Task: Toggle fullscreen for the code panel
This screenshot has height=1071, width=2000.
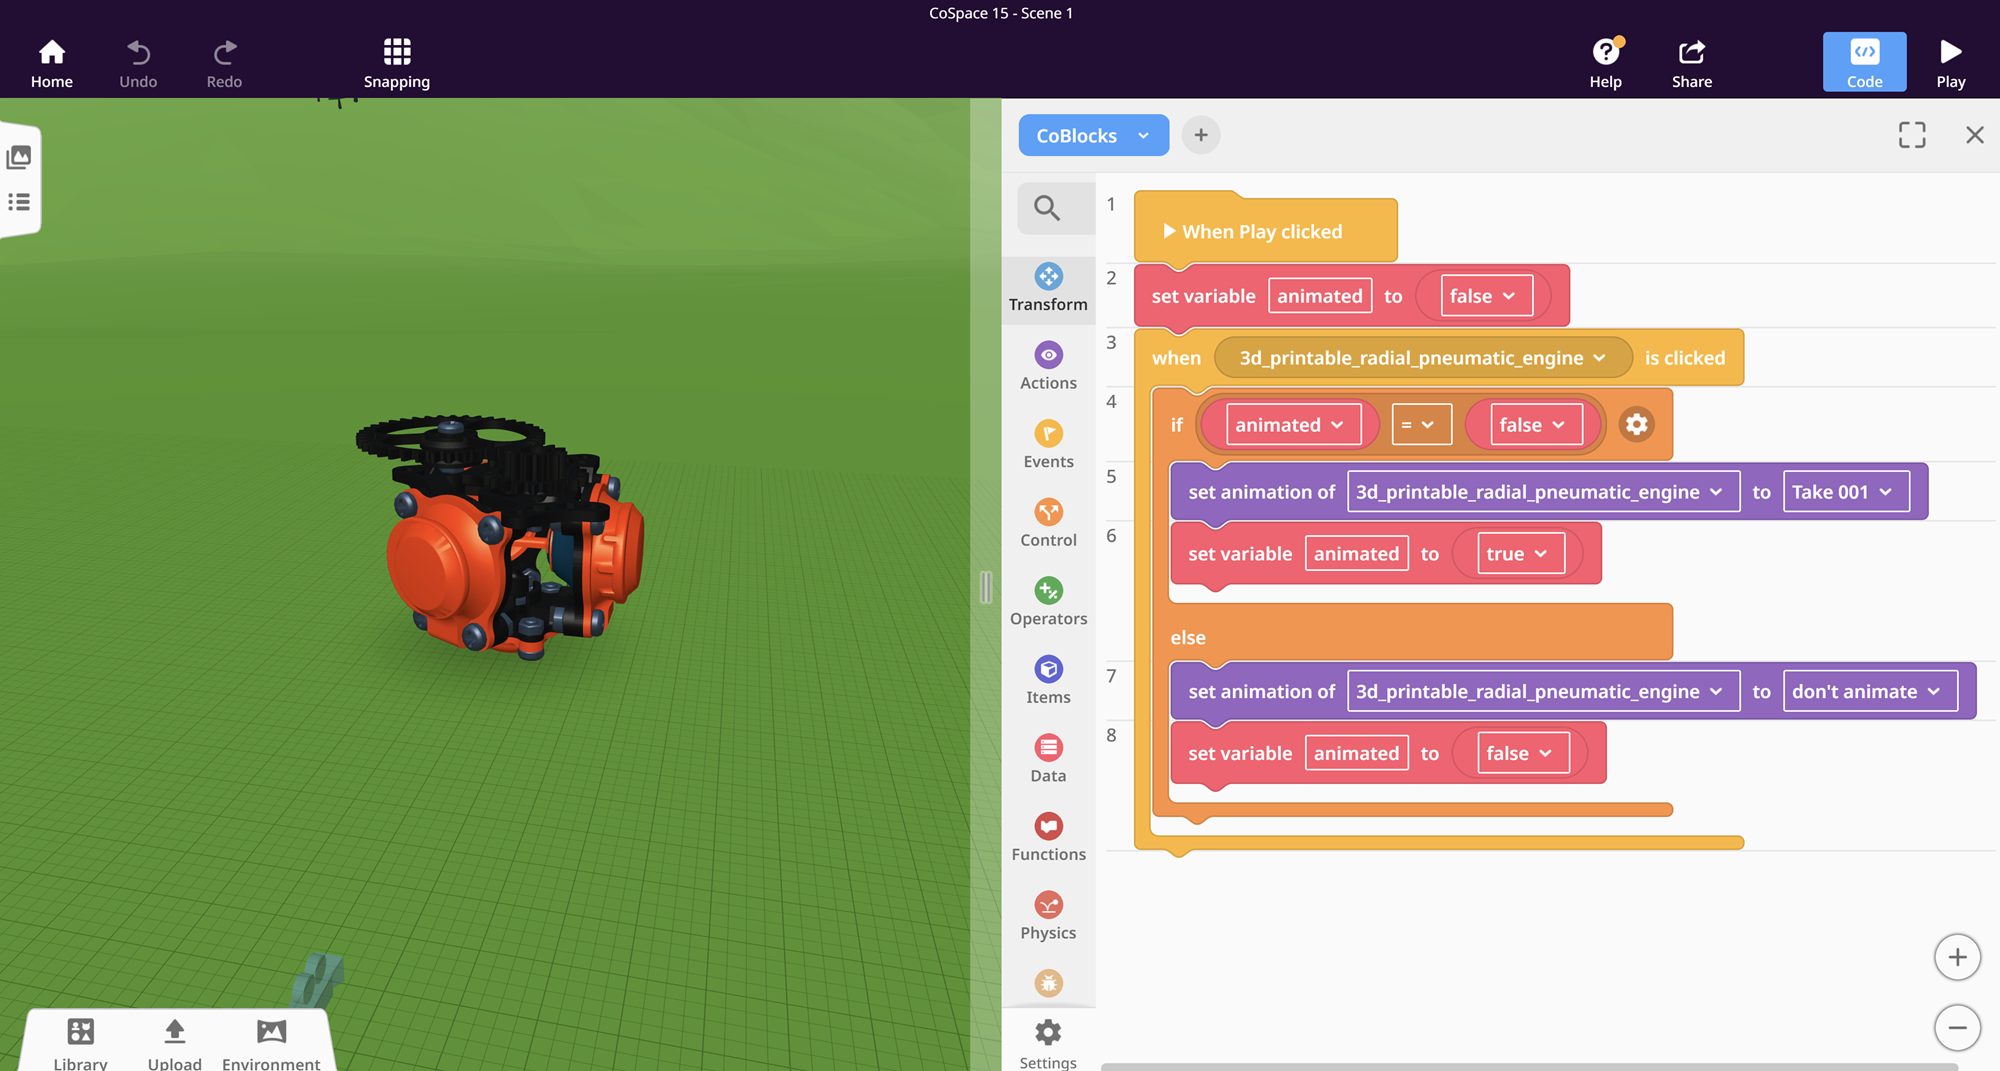Action: point(1912,135)
